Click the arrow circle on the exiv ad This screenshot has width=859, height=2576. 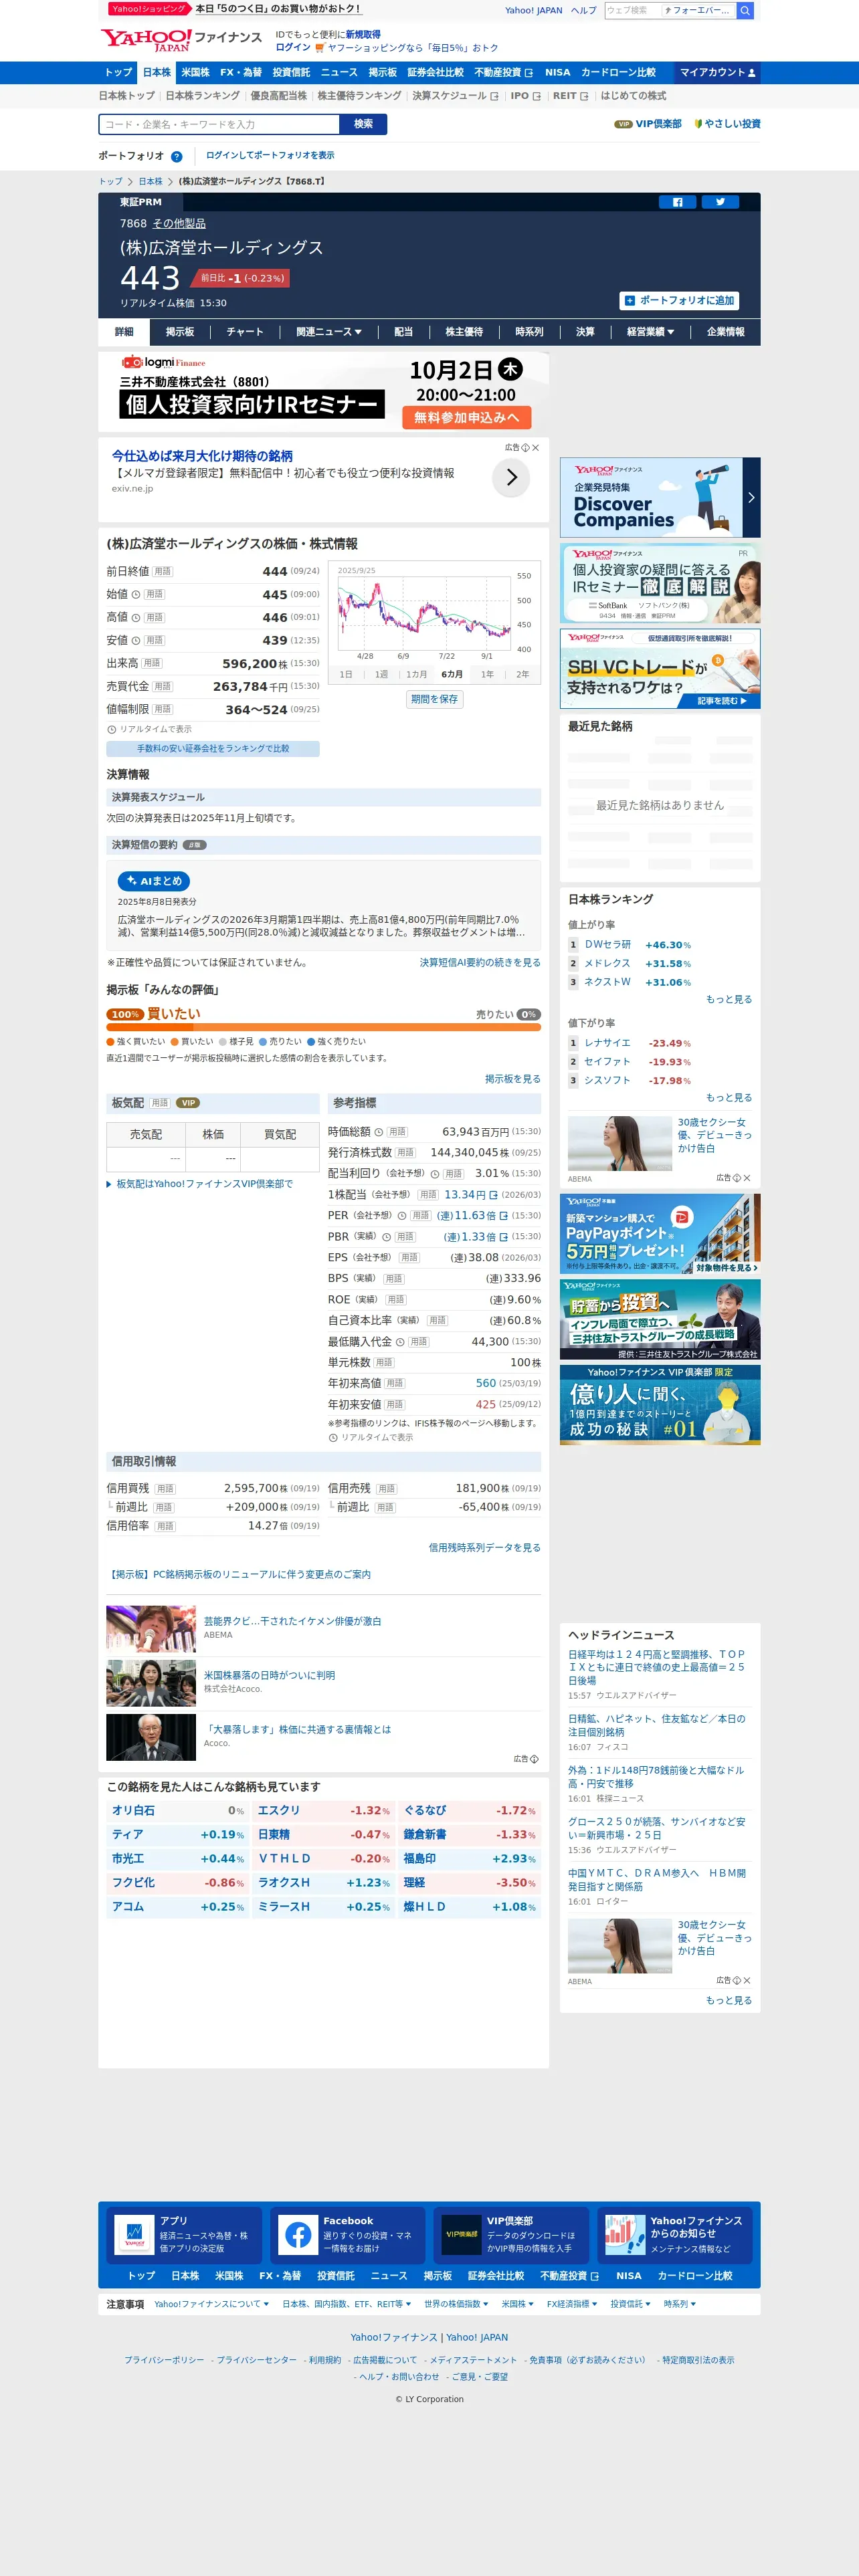[511, 478]
